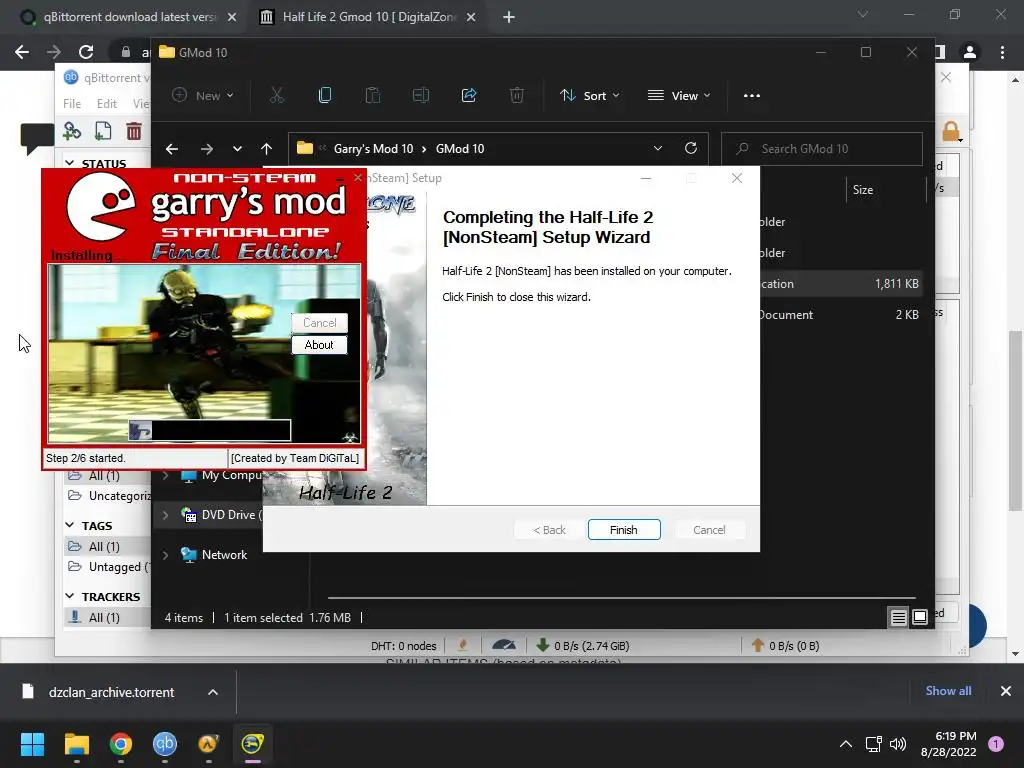Open qBittorrent Edit menu

(x=106, y=104)
